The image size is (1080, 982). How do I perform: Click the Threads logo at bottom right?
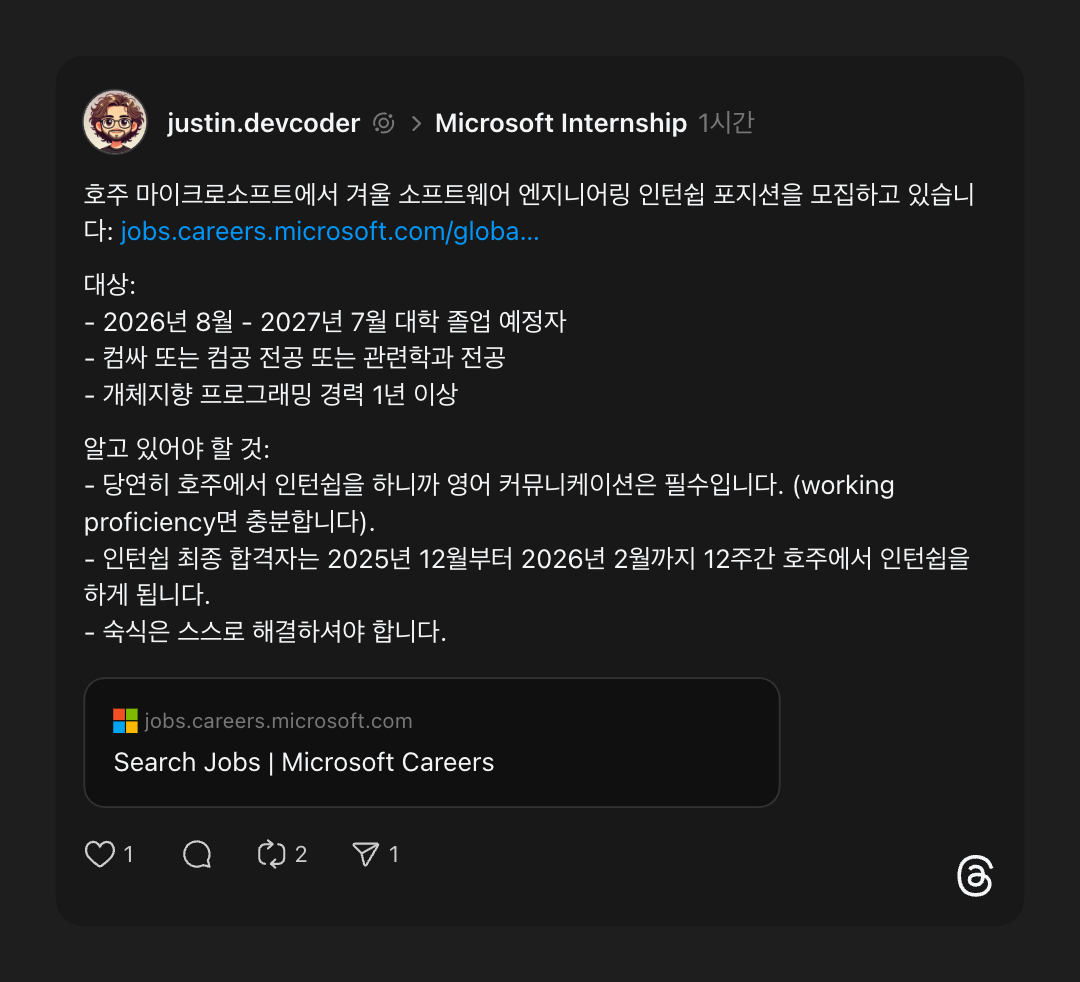[975, 876]
